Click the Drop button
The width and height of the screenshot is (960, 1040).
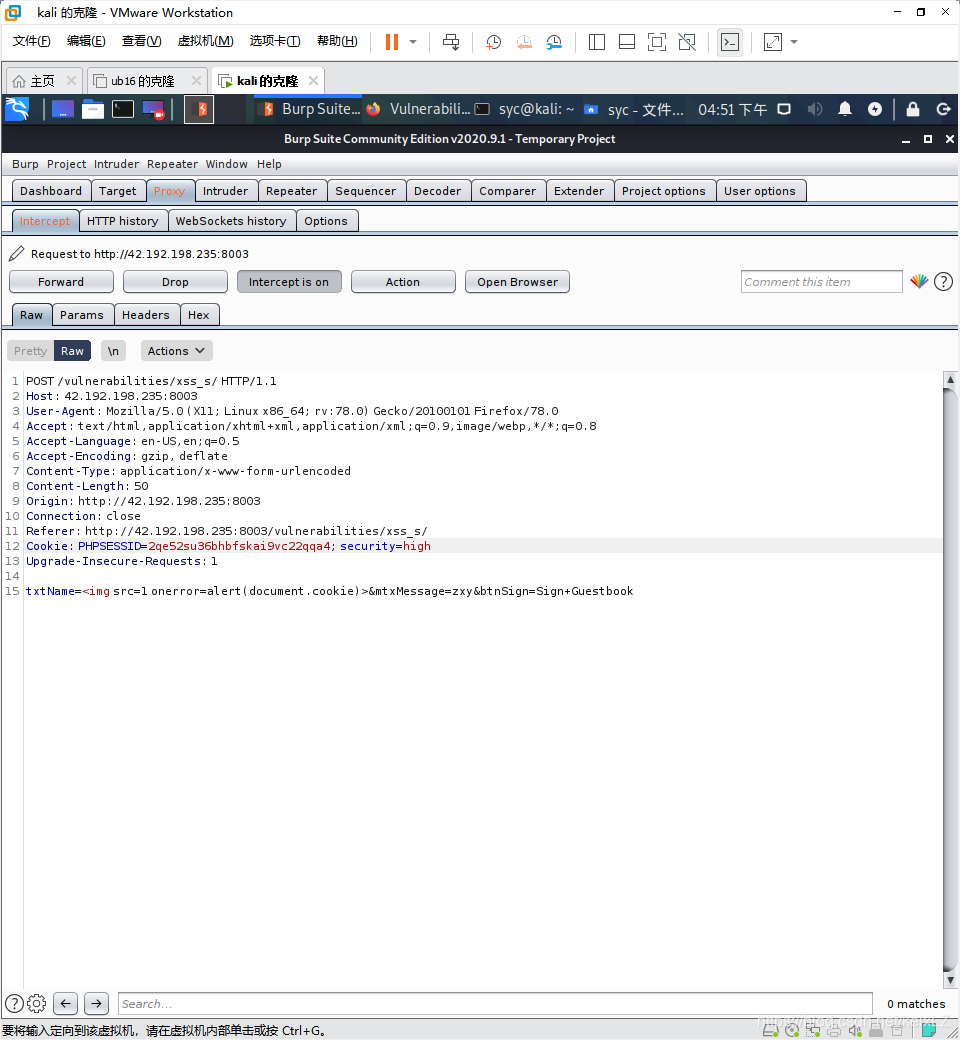175,282
